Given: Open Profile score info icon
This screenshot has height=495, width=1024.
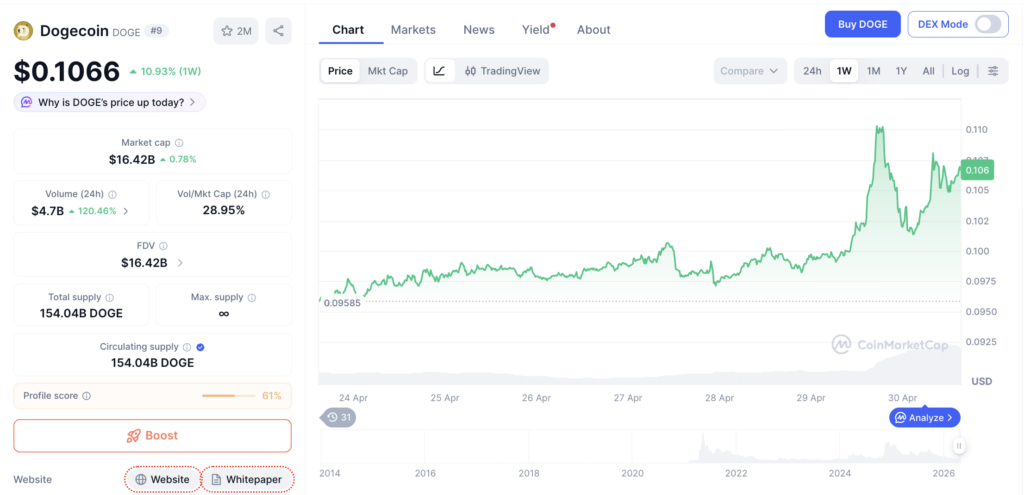Looking at the screenshot, I should click(87, 396).
